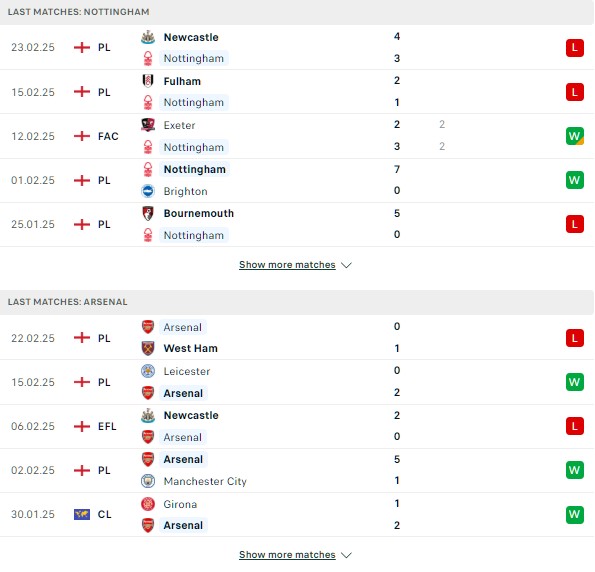Viewport: 595px width, 572px height.
Task: Click the West Ham club crest
Action: [148, 348]
